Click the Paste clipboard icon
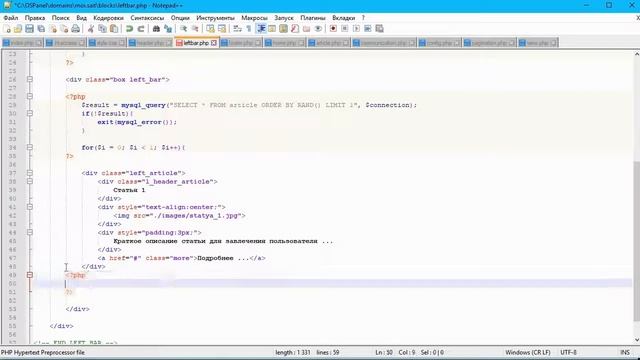This screenshot has width=640, height=360. [114, 29]
